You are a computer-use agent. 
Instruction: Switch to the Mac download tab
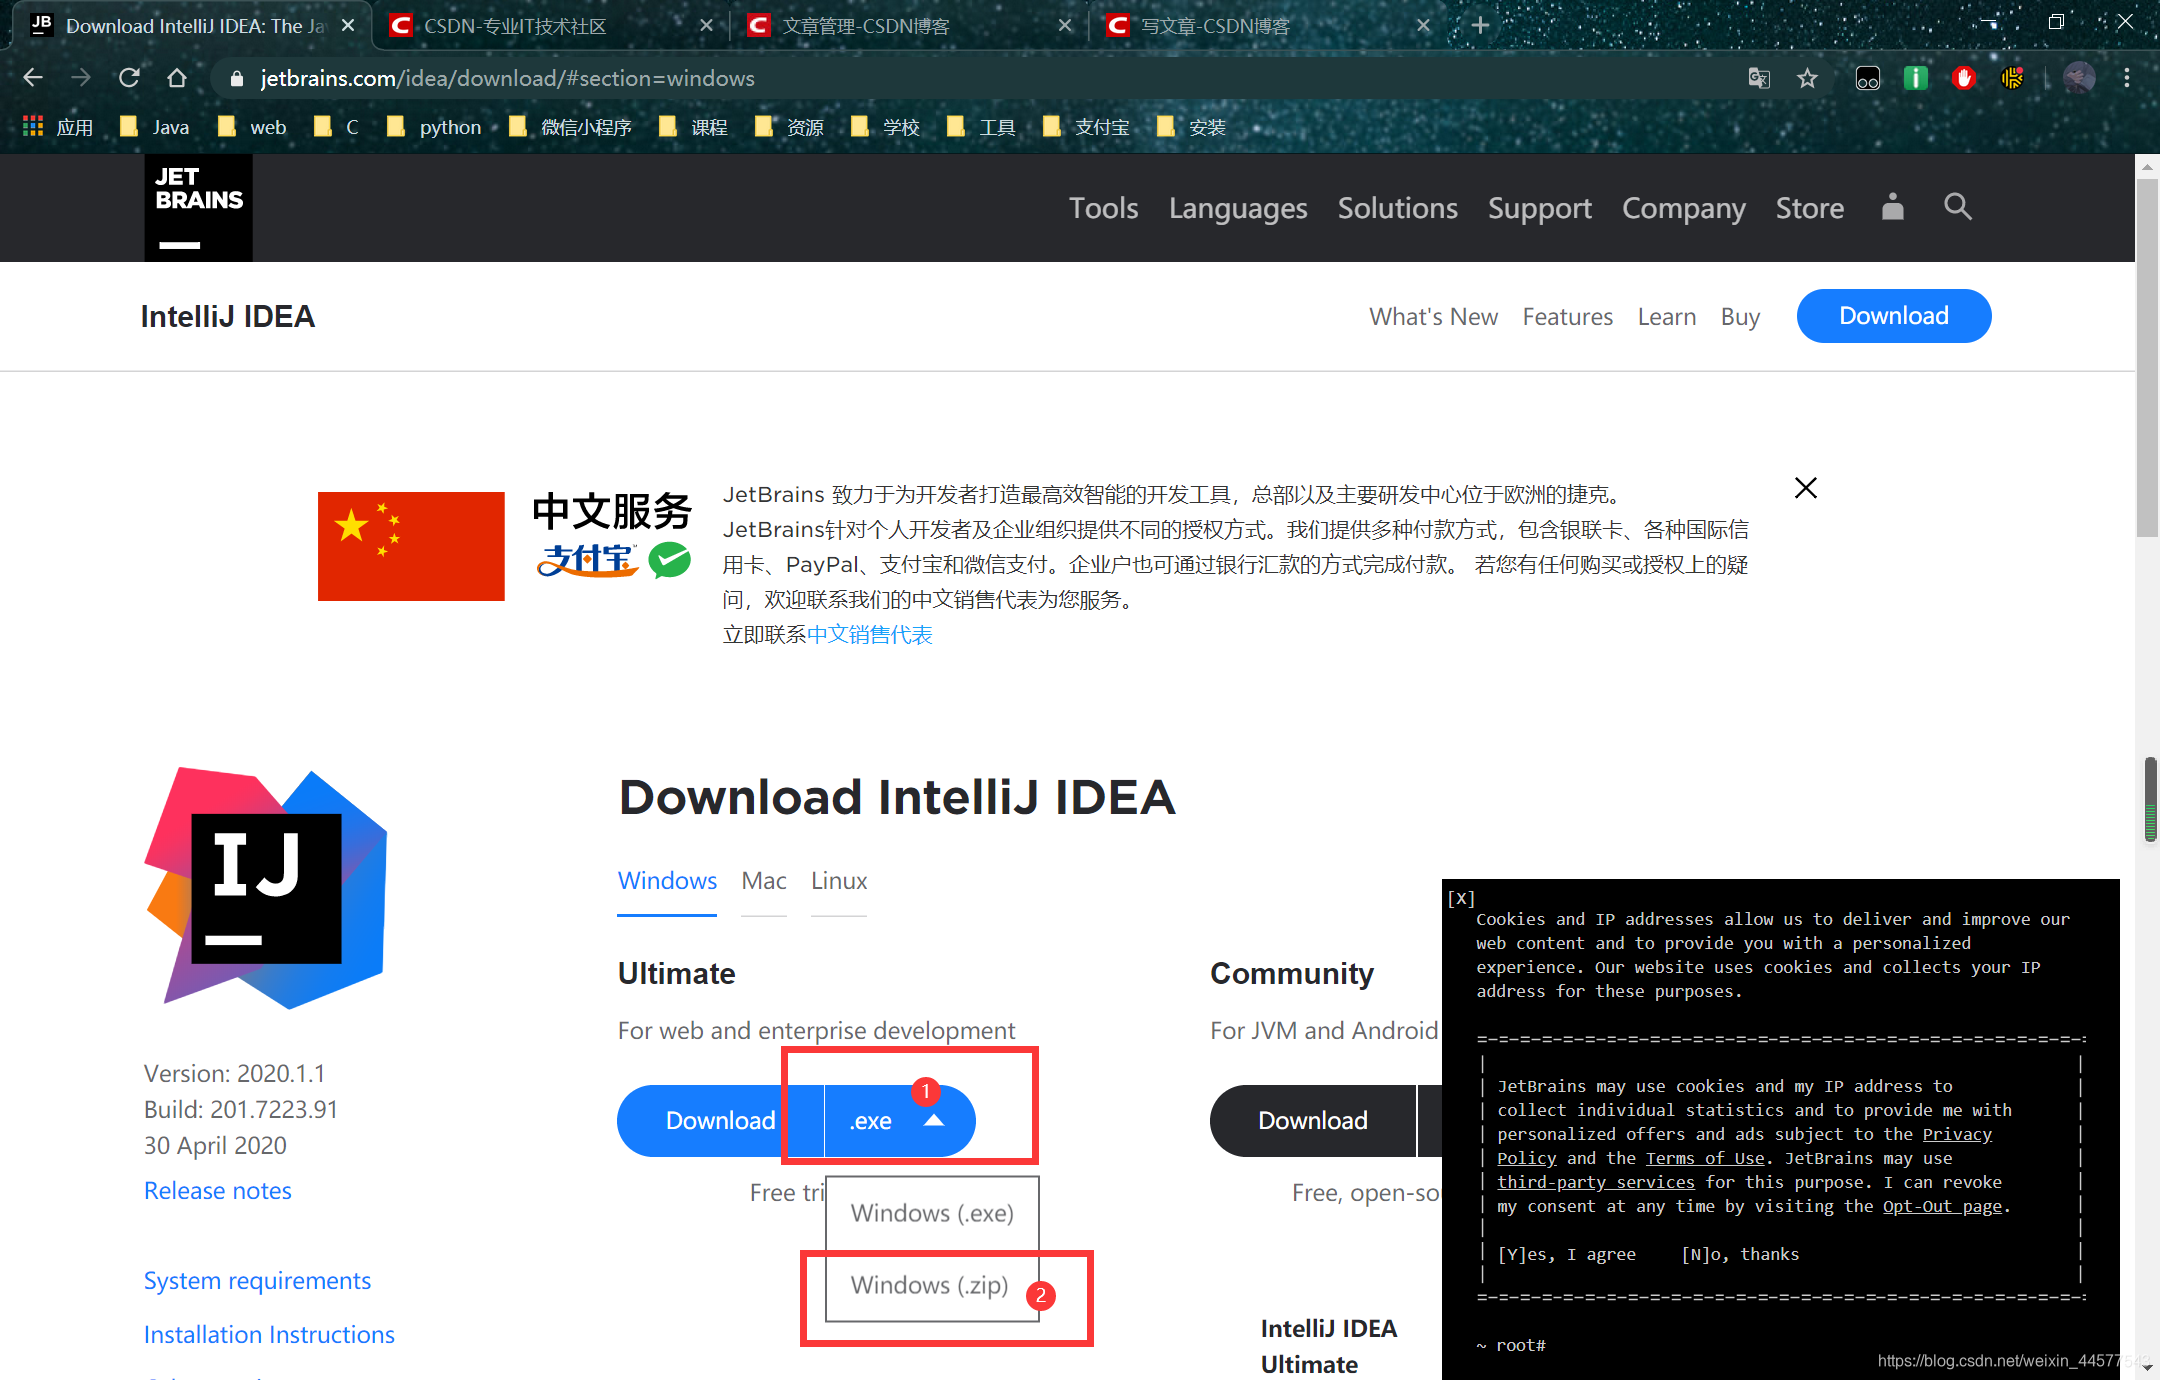[x=763, y=881]
